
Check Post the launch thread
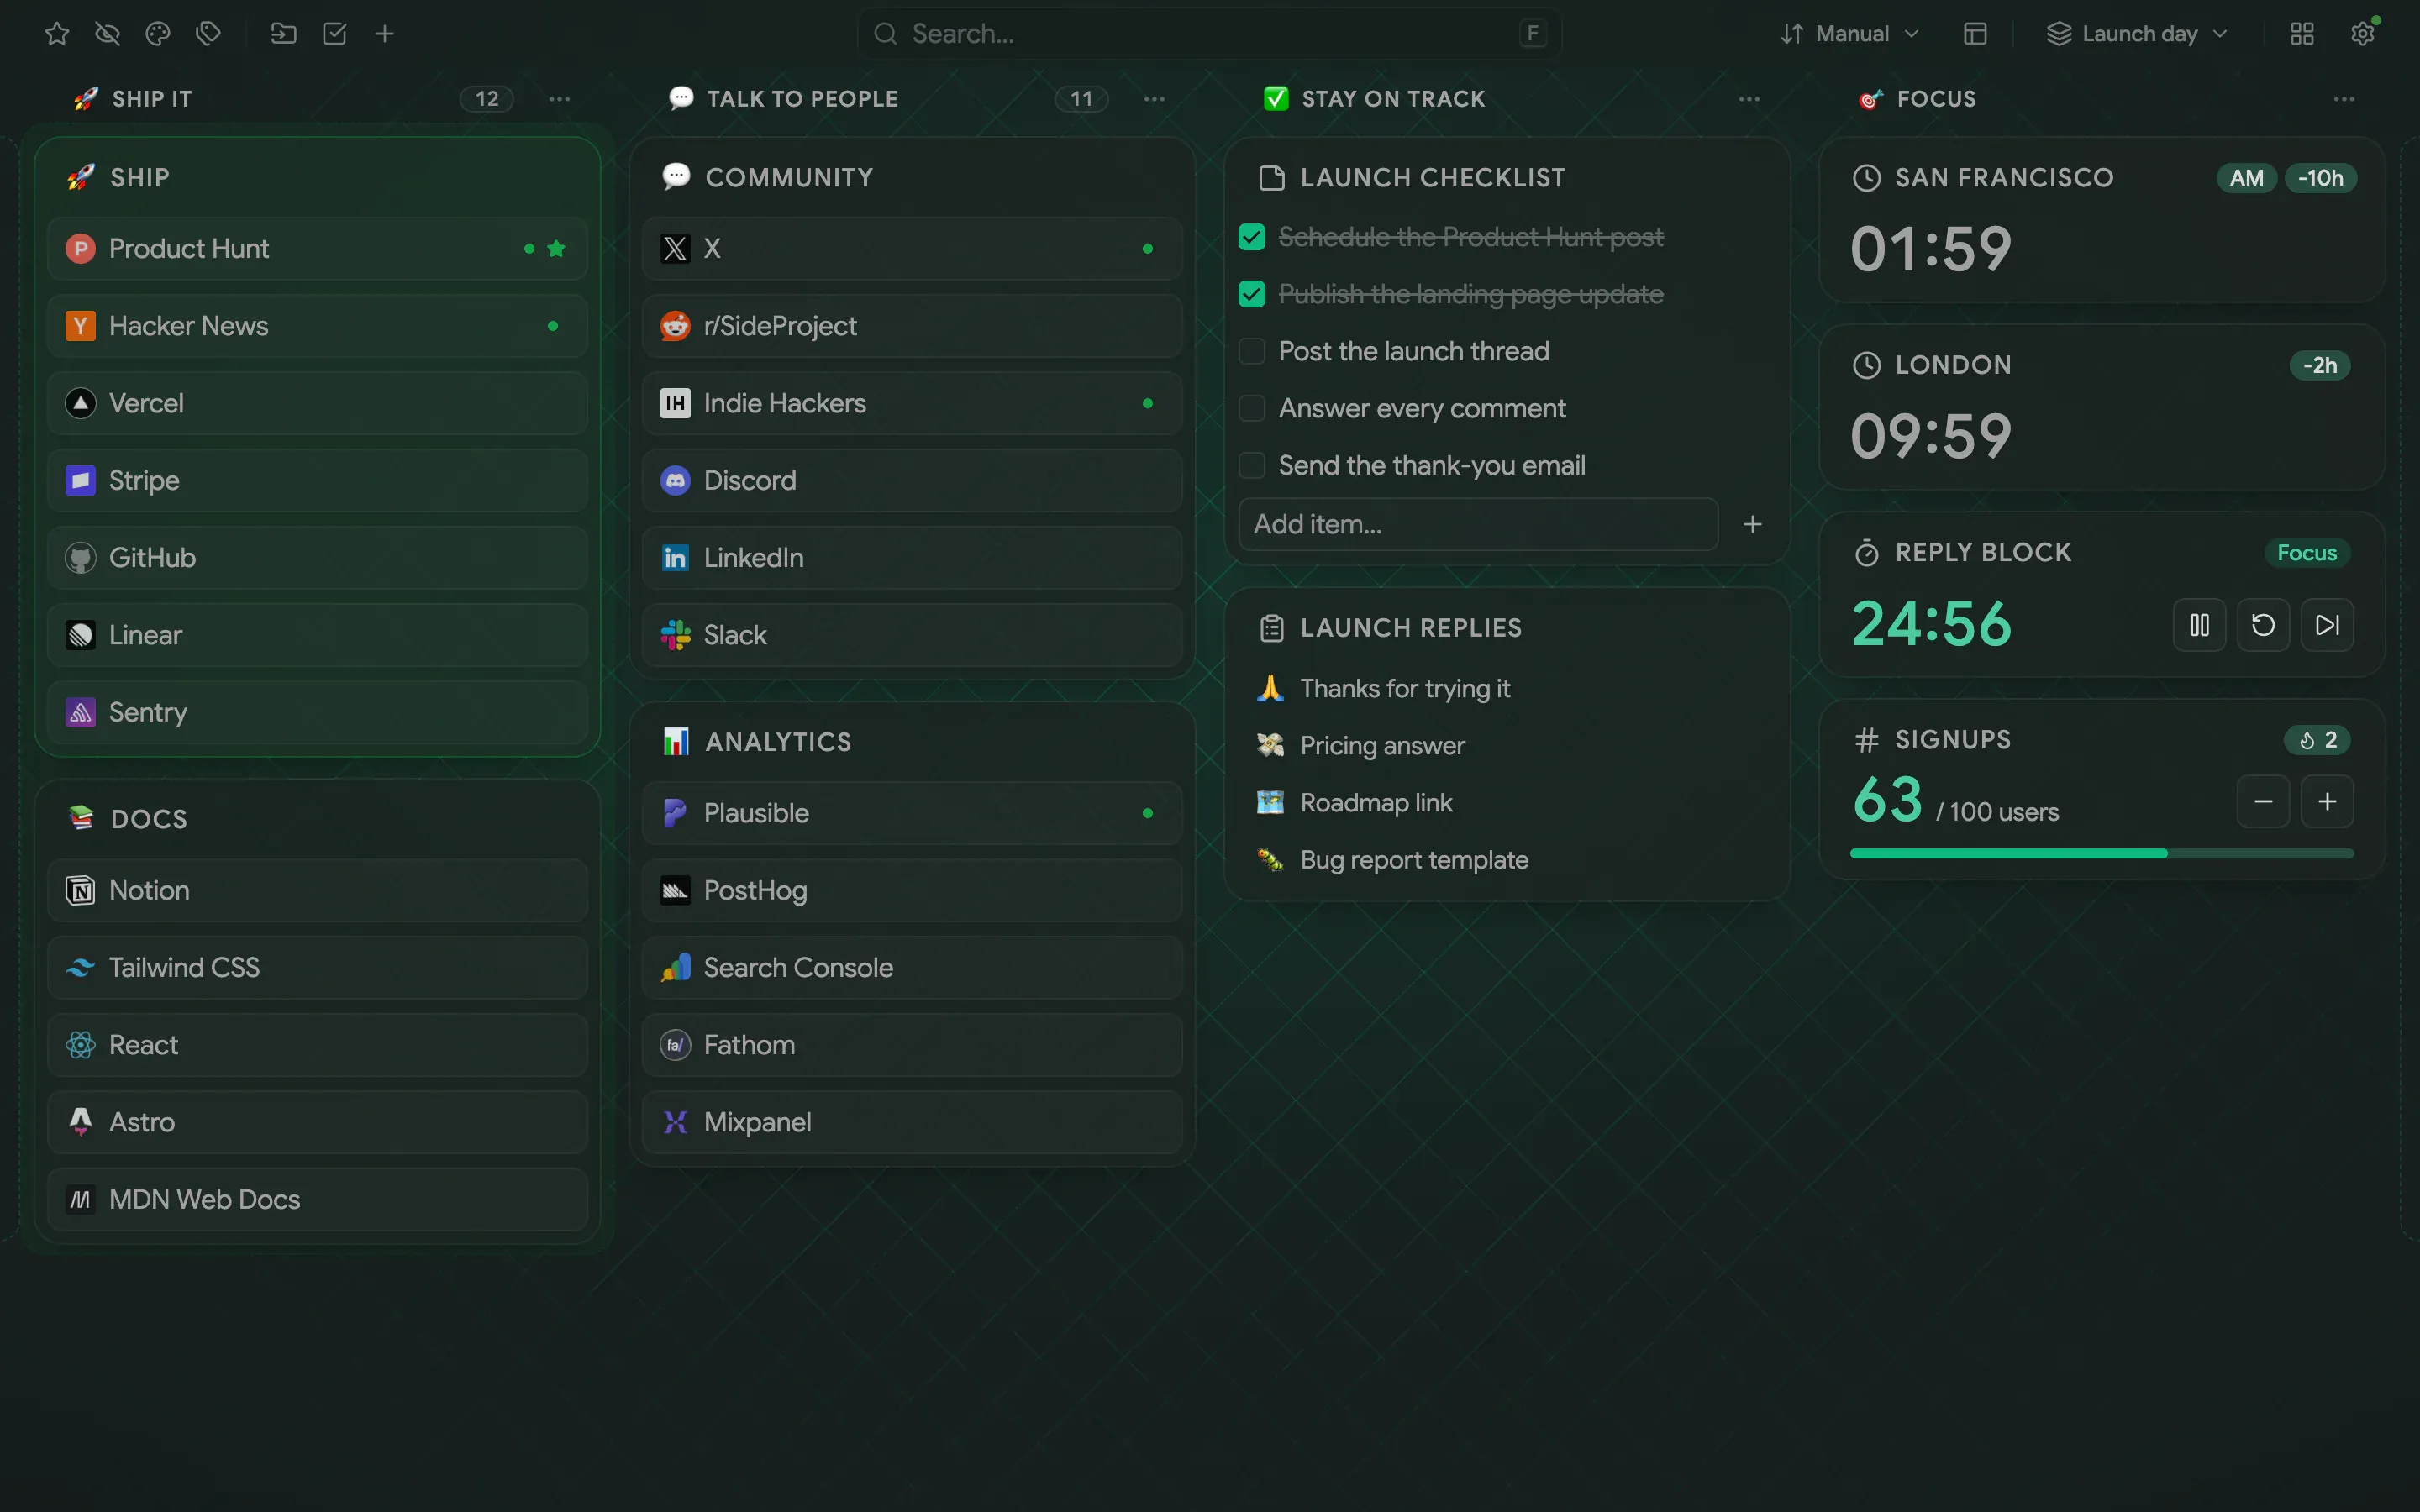1252,351
